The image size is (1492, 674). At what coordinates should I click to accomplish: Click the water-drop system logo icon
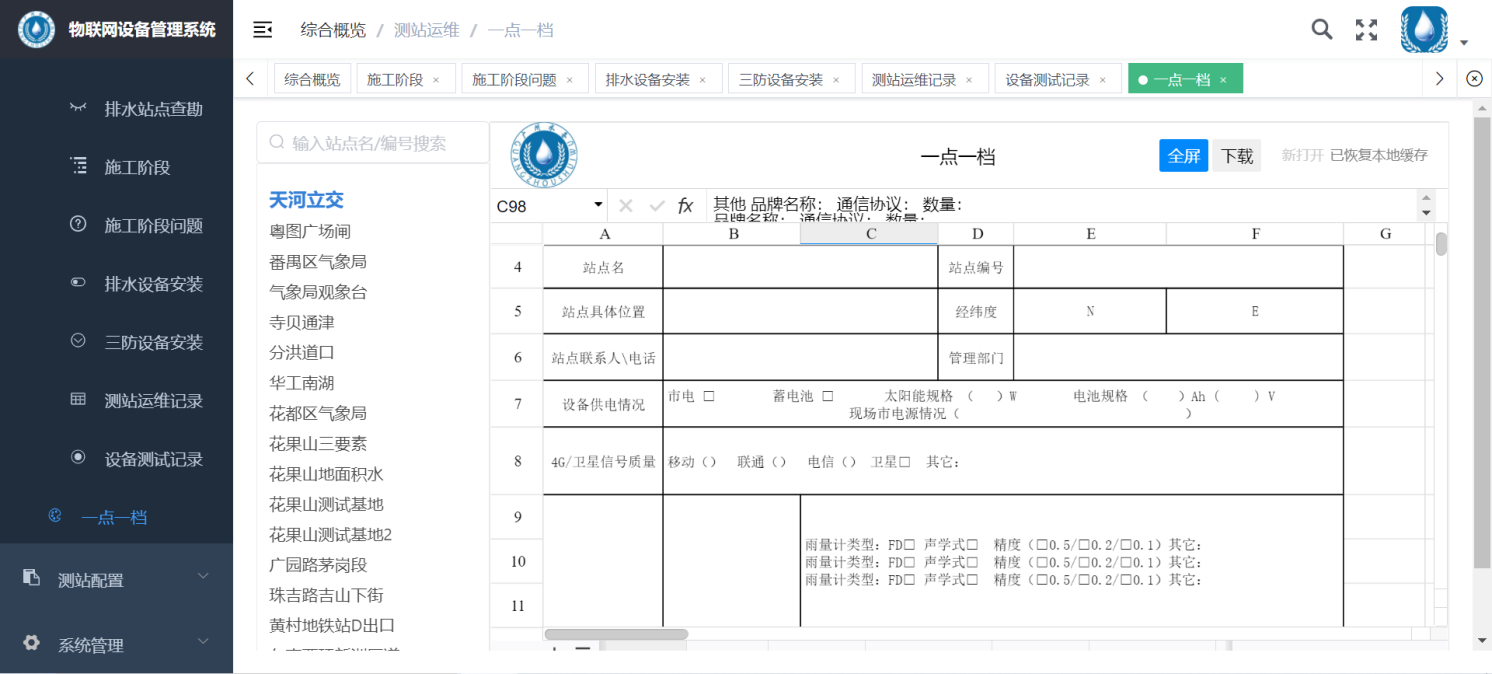point(36,29)
